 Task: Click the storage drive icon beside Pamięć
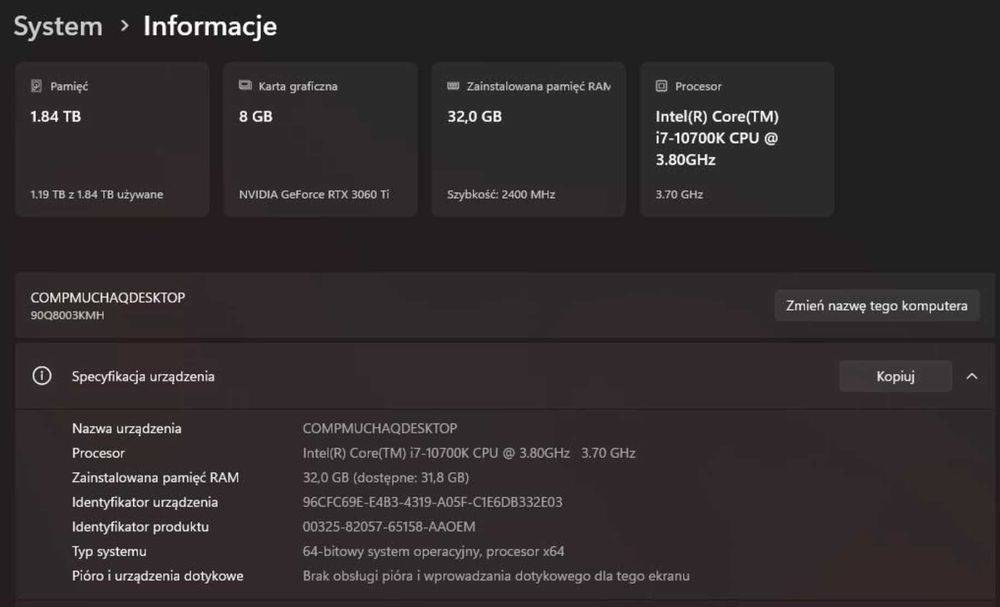[x=37, y=86]
